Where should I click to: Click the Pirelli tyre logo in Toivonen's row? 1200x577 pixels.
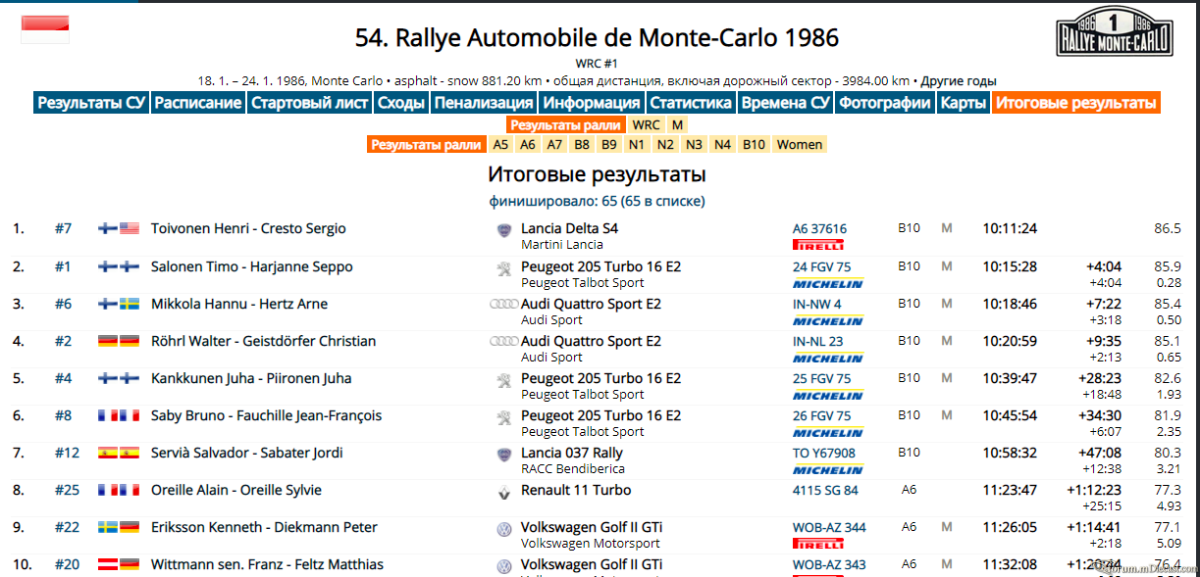pyautogui.click(x=818, y=245)
